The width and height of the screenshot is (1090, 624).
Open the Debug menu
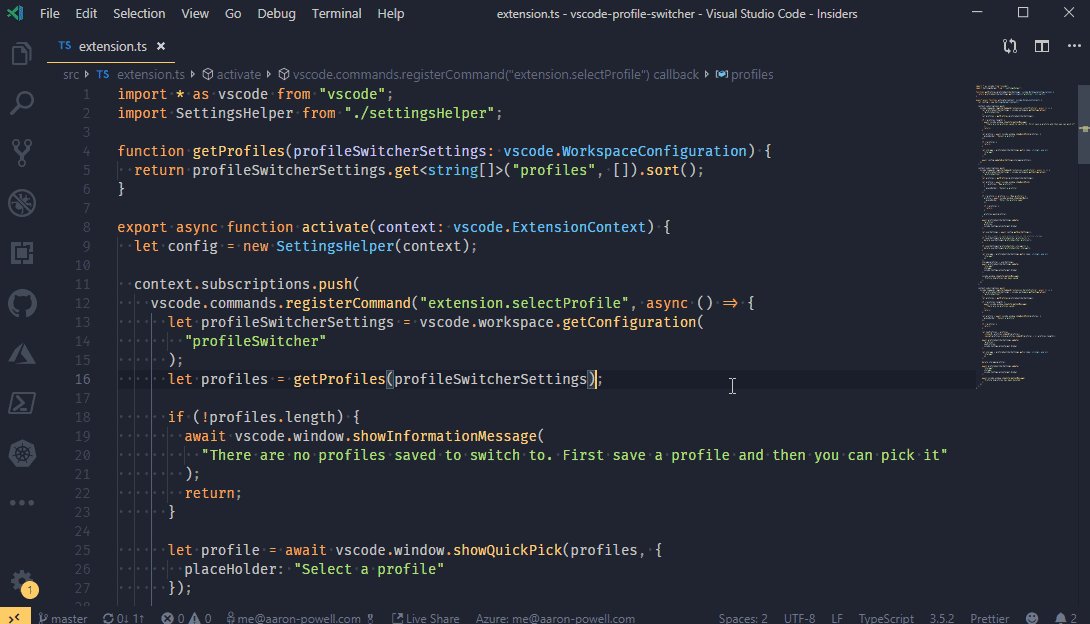click(x=276, y=13)
